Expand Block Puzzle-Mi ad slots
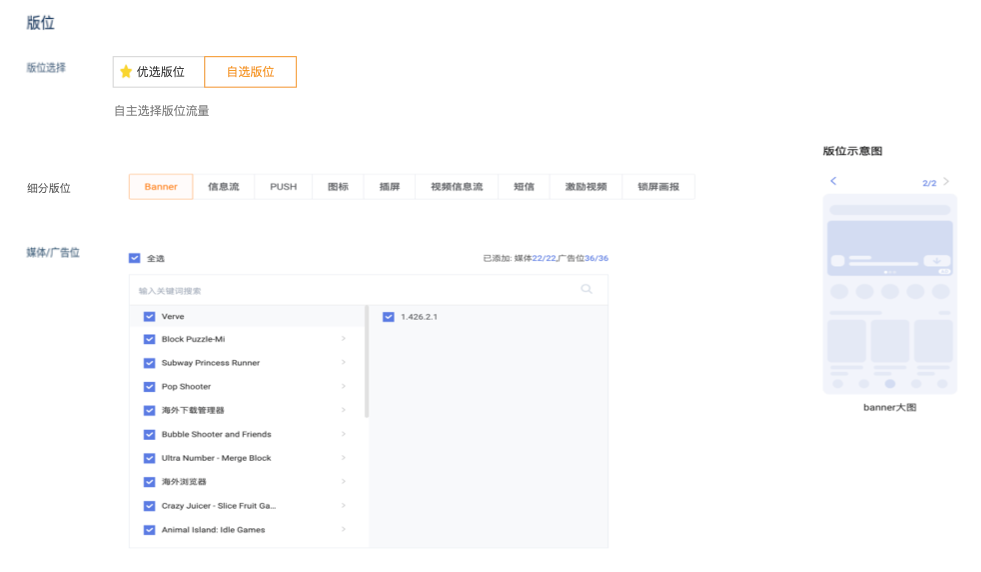981x572 pixels. 343,339
